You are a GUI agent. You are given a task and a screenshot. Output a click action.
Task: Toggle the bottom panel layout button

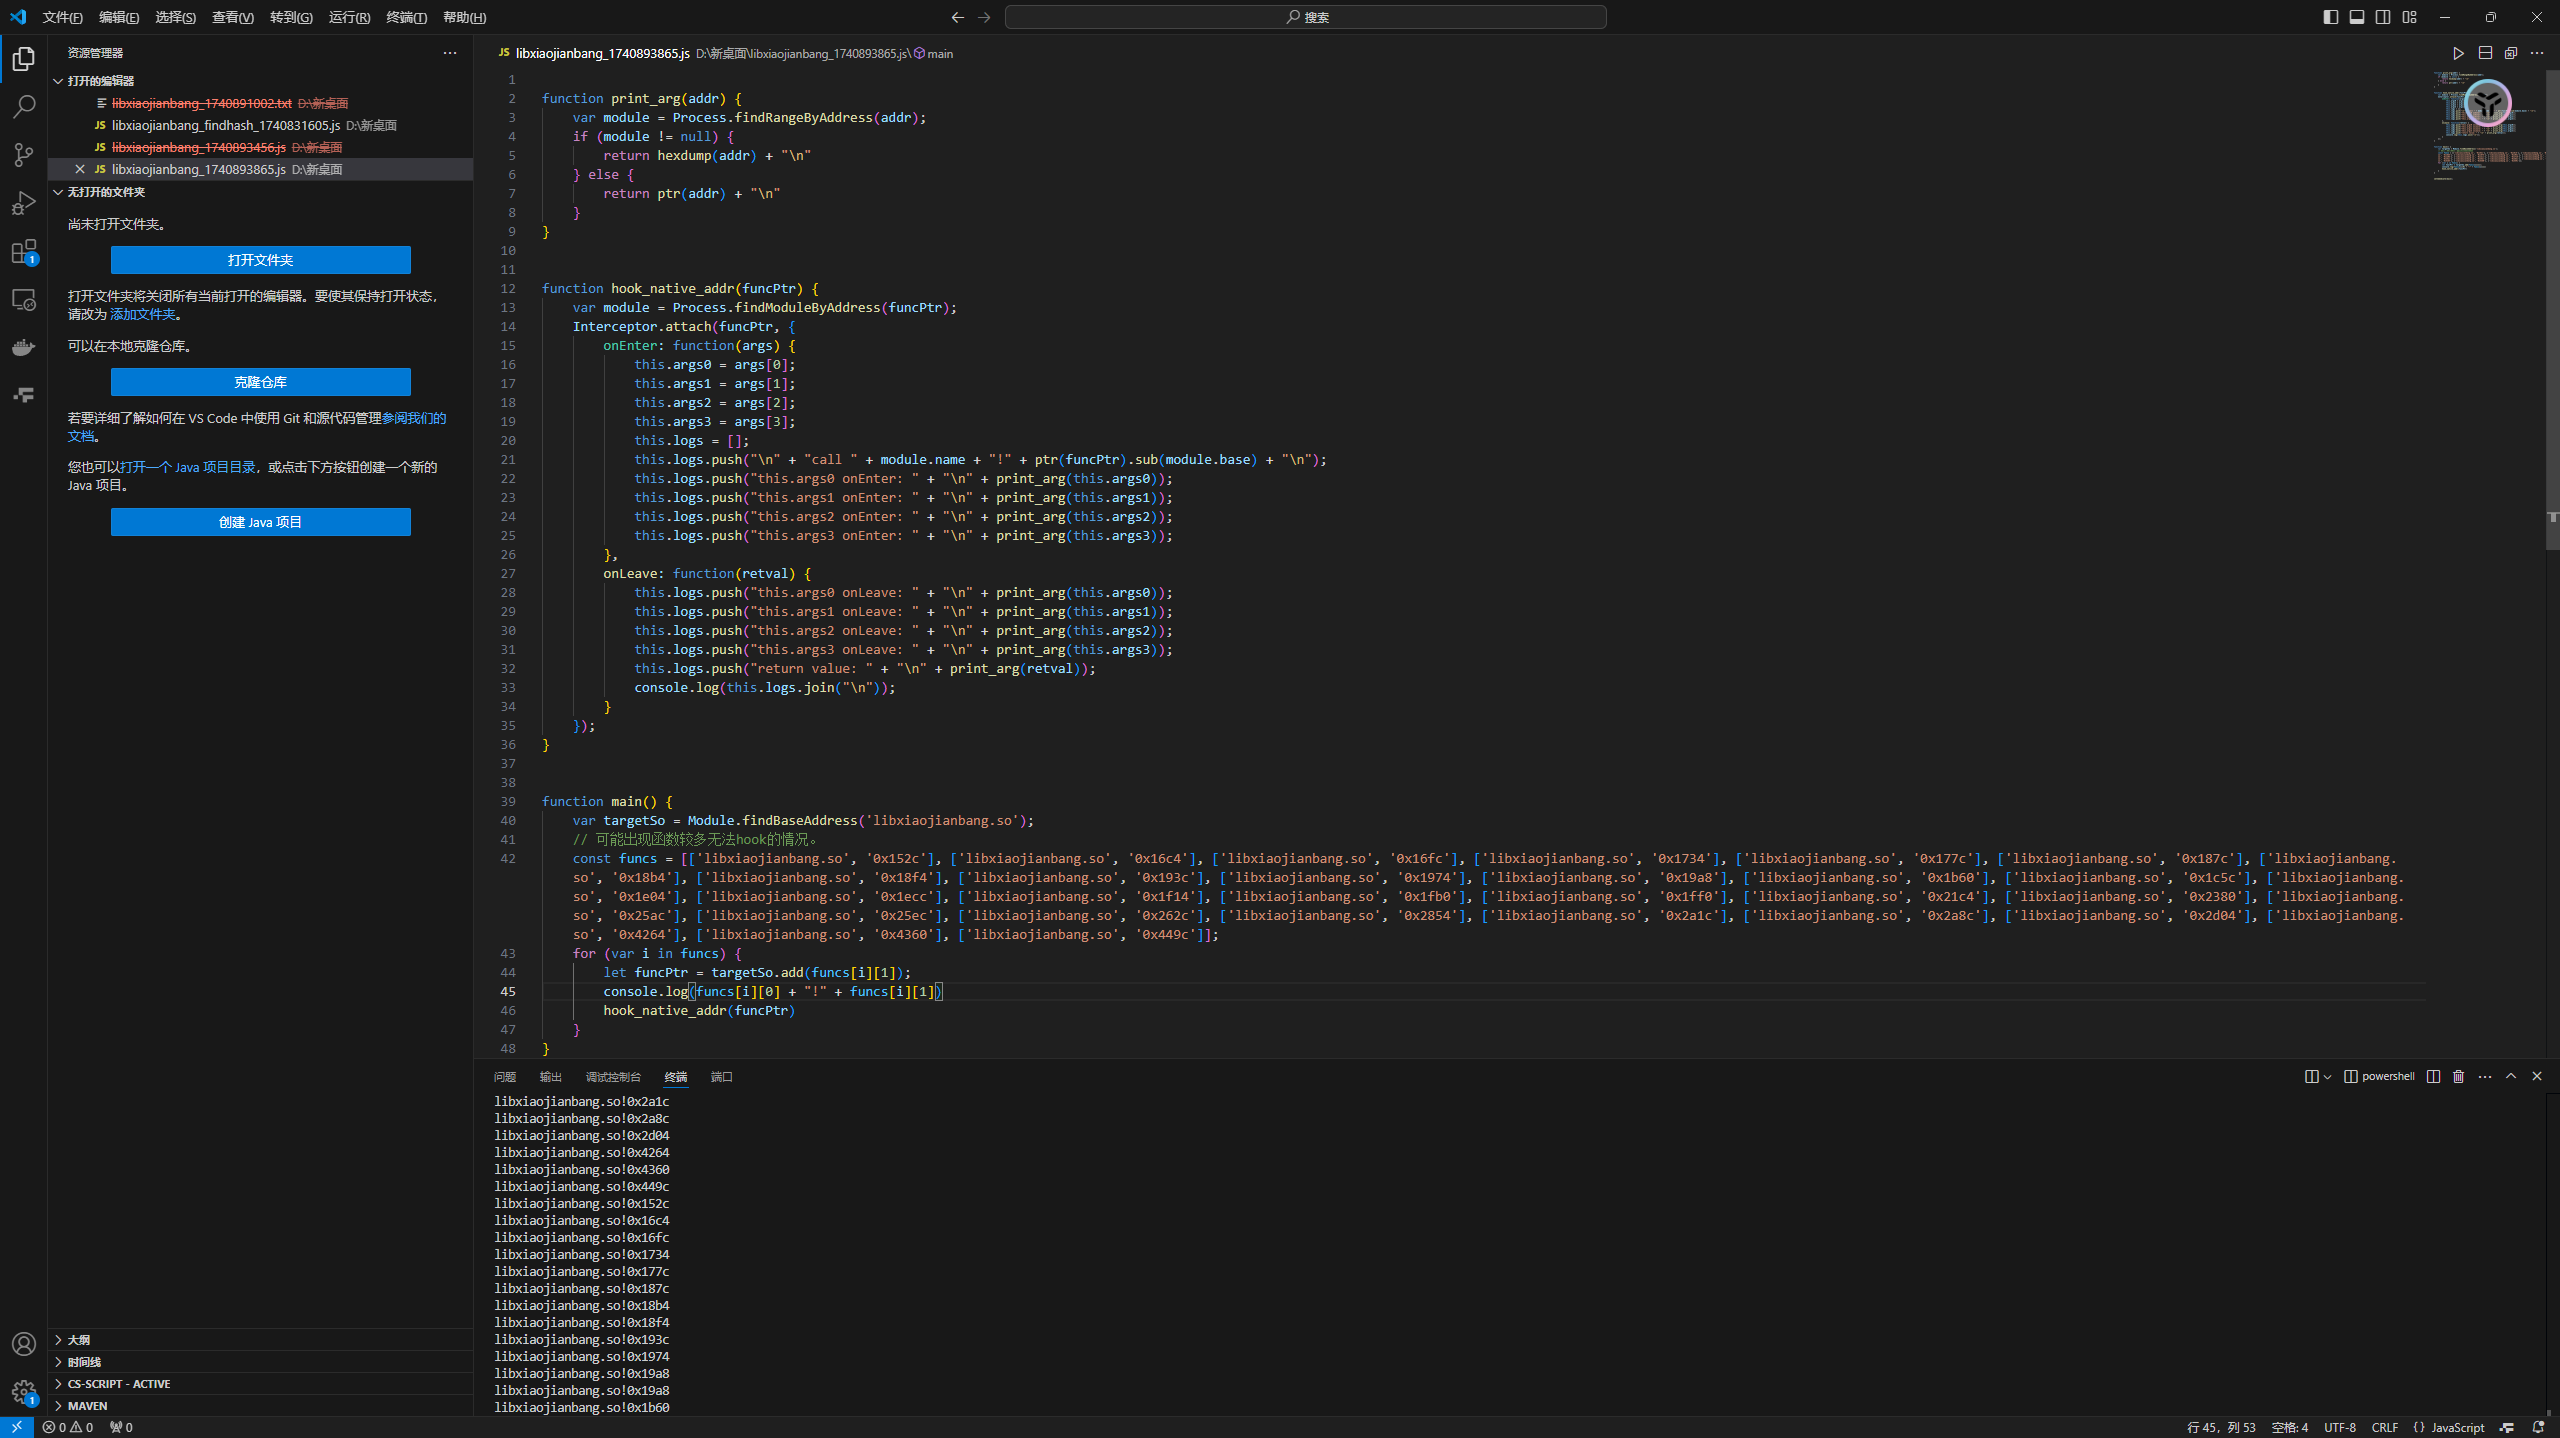[2357, 17]
